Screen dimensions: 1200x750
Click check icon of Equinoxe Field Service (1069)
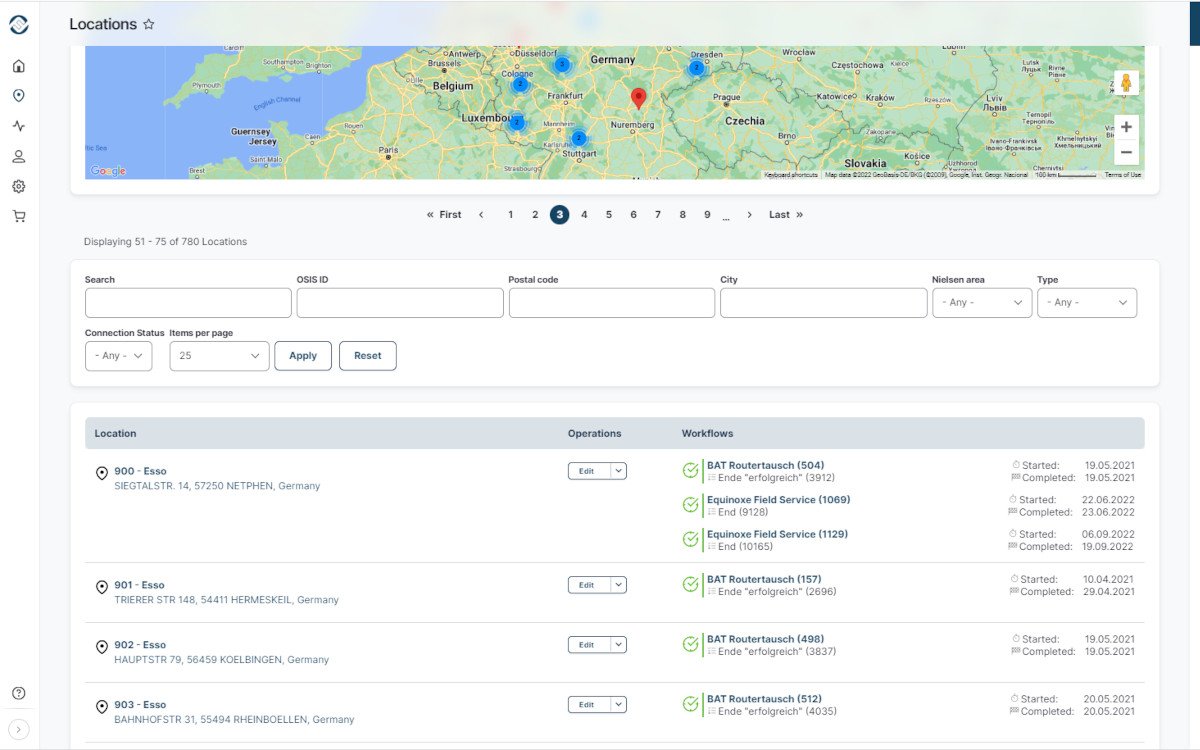click(690, 505)
